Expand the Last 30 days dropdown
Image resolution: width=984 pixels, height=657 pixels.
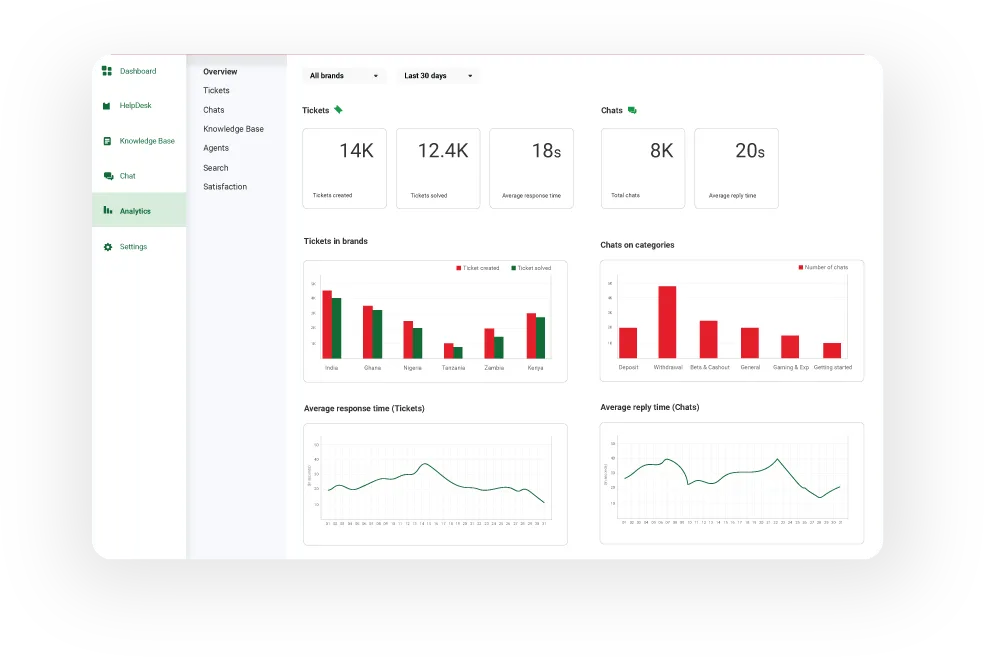point(438,76)
